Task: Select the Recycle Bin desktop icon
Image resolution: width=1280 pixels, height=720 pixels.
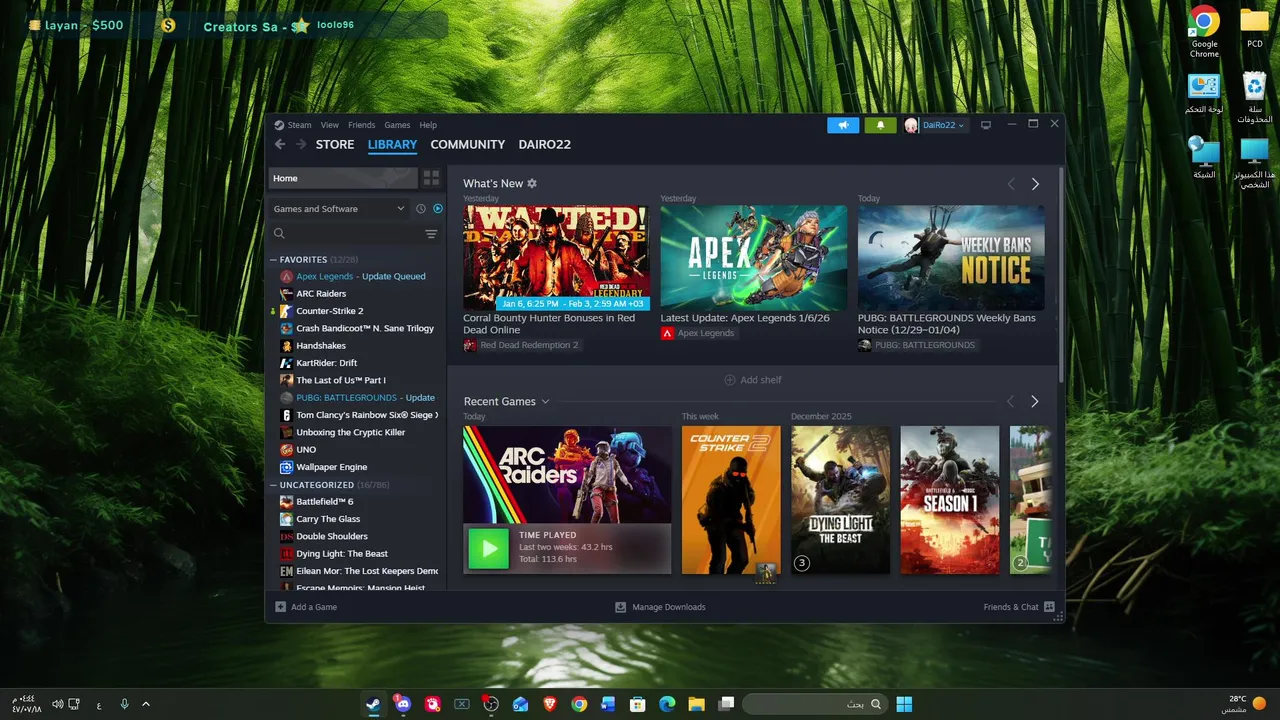Action: (x=1254, y=98)
